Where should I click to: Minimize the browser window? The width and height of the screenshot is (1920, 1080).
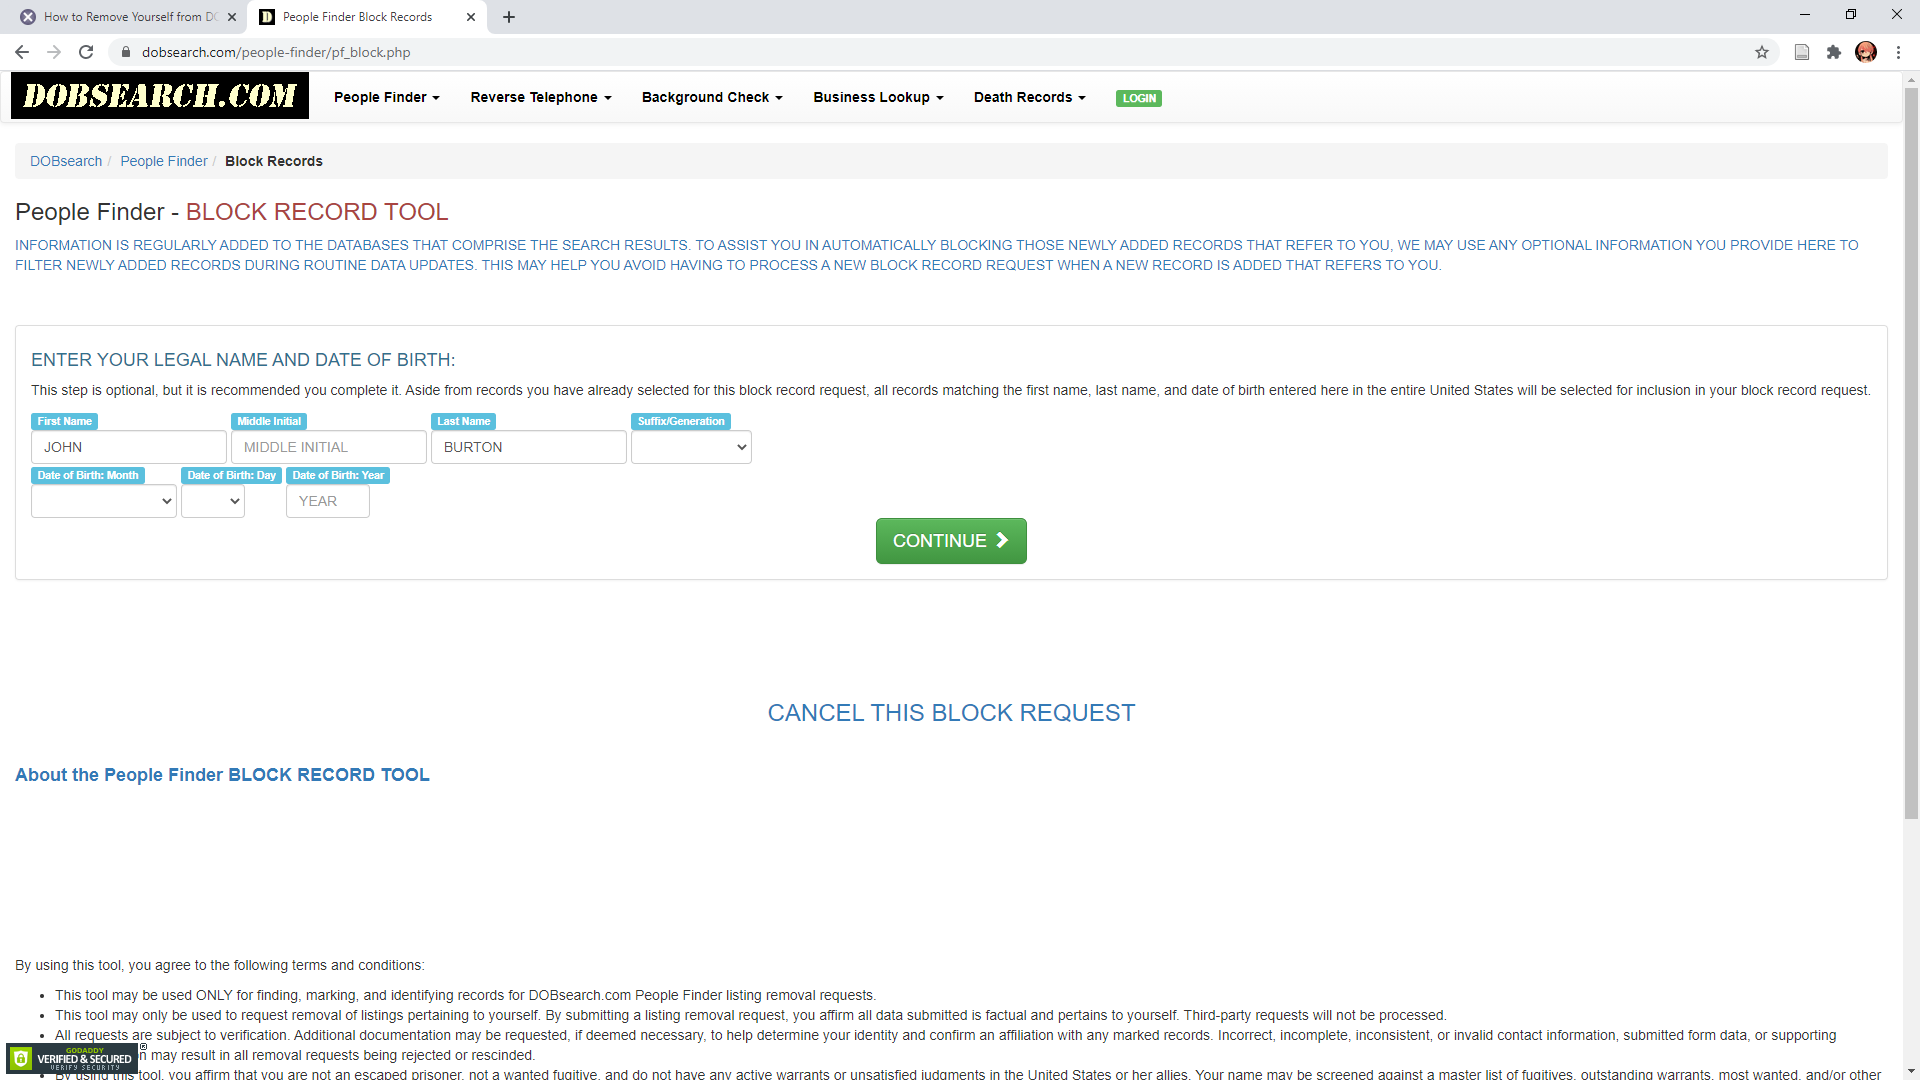[x=1805, y=15]
